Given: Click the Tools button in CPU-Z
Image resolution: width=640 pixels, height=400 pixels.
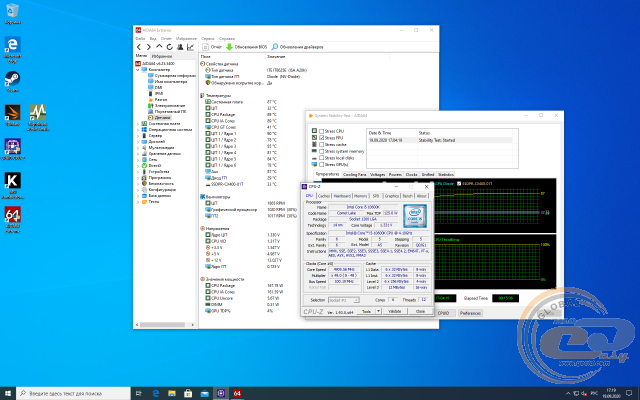Looking at the screenshot, I should 366,311.
